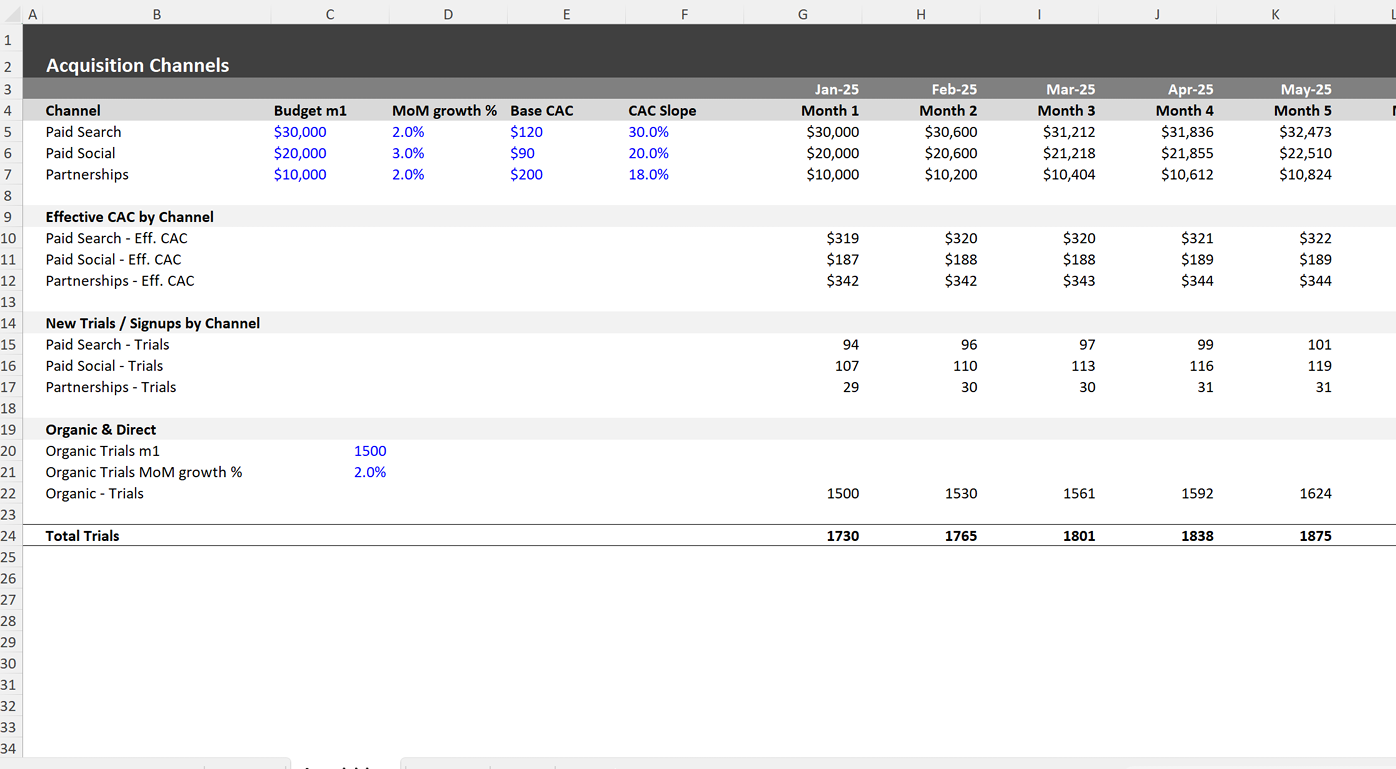Select CAC Slope value 18.0%

(x=648, y=174)
